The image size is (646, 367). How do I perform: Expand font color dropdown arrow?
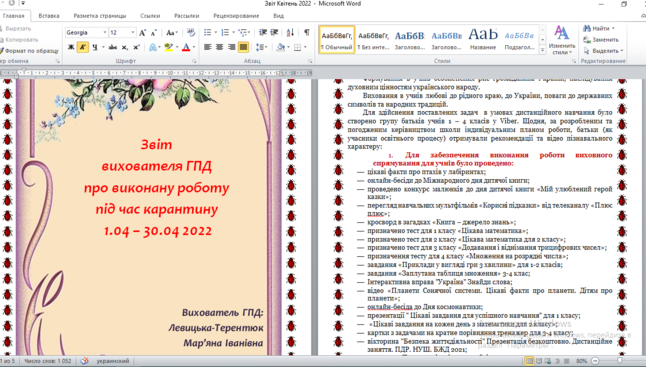194,47
